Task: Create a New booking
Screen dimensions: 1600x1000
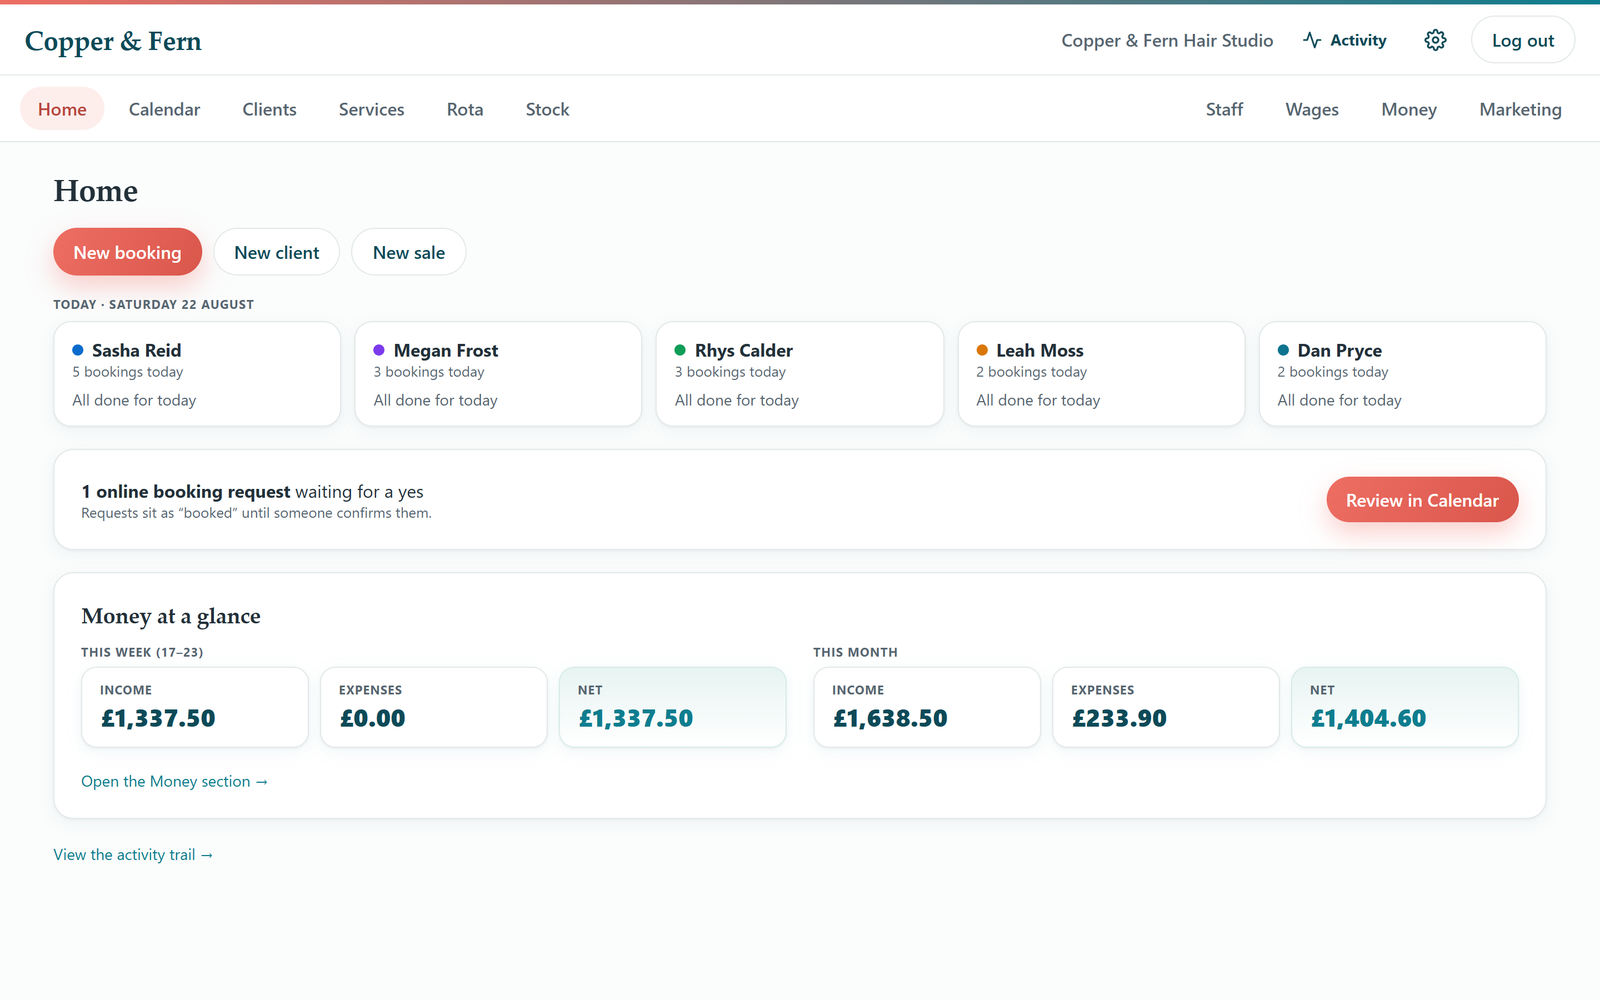Action: [127, 252]
